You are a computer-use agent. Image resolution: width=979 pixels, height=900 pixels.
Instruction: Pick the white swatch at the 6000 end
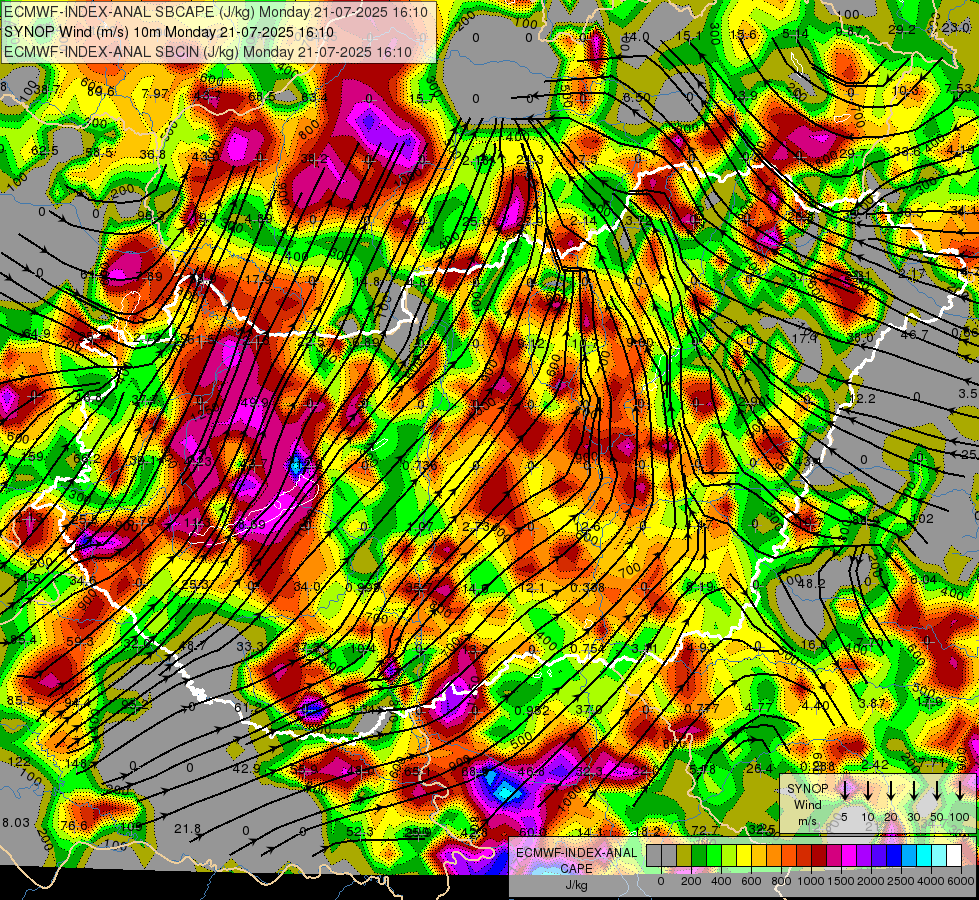point(954,855)
